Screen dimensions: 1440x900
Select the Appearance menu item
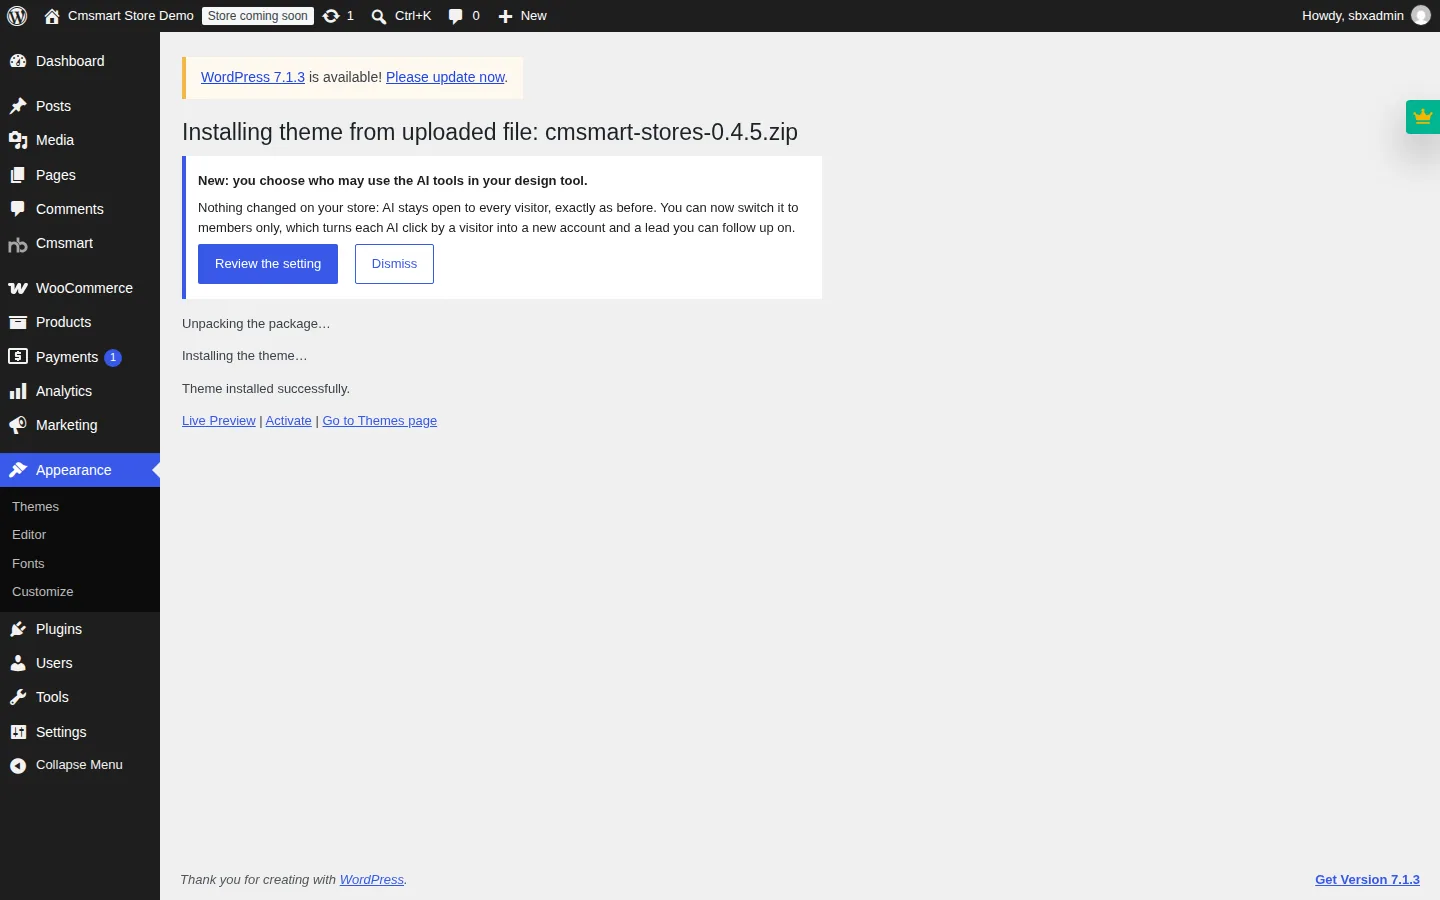coord(80,470)
